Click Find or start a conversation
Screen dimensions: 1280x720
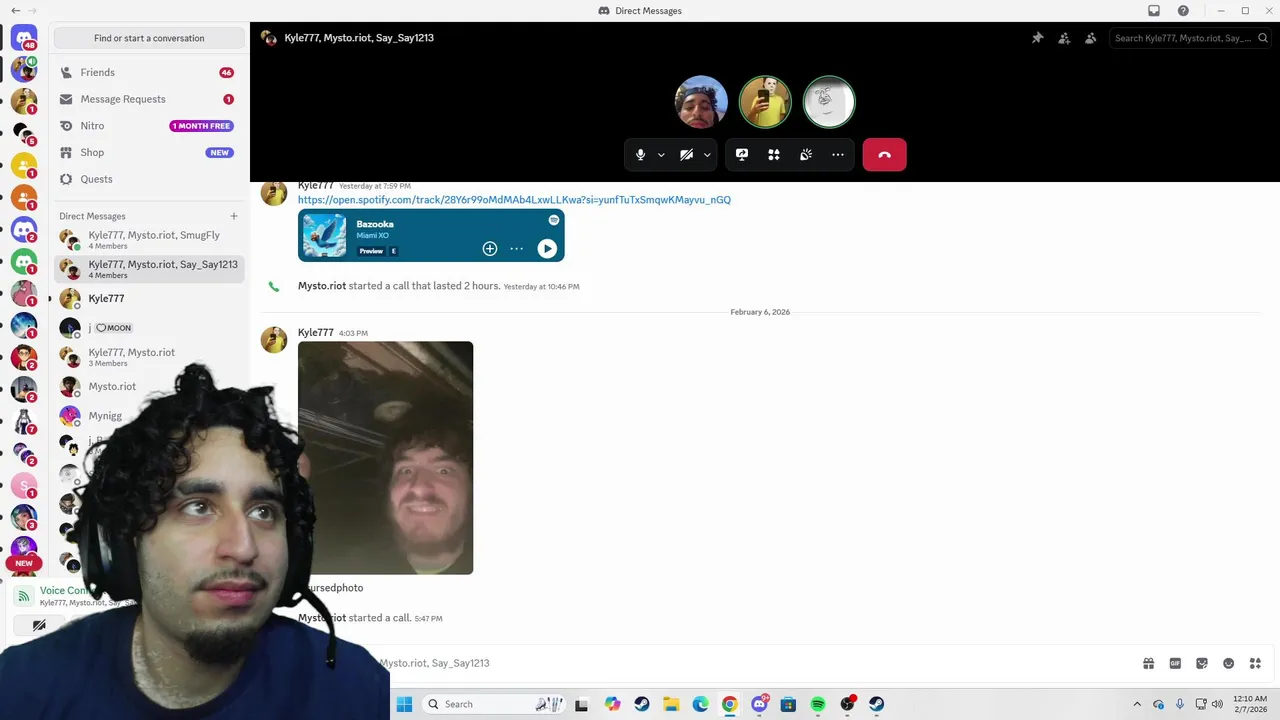149,38
